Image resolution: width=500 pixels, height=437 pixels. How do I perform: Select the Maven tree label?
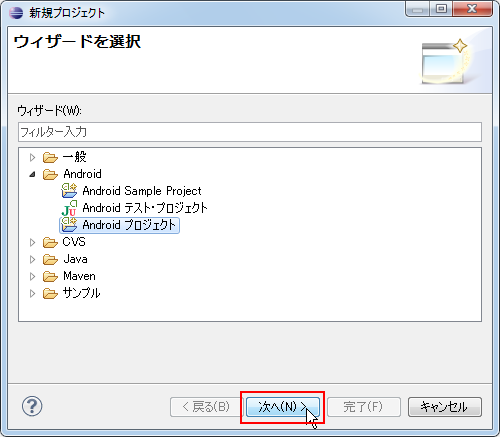pyautogui.click(x=79, y=276)
